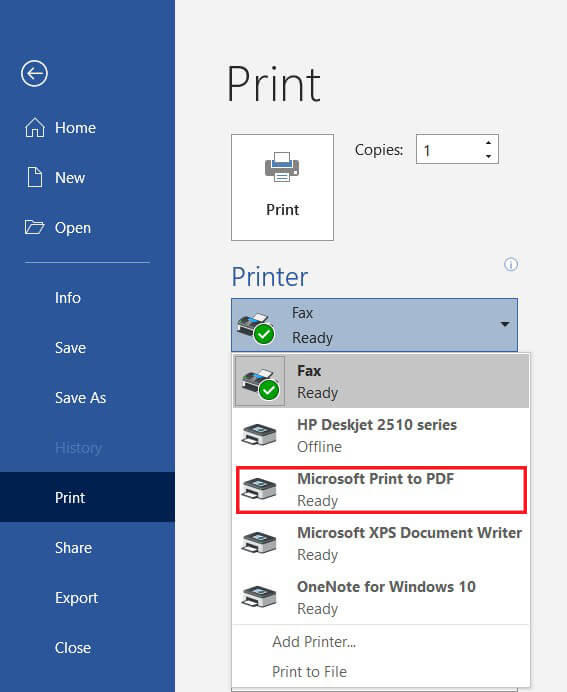Click the printer information icon
The image size is (567, 692).
(511, 264)
